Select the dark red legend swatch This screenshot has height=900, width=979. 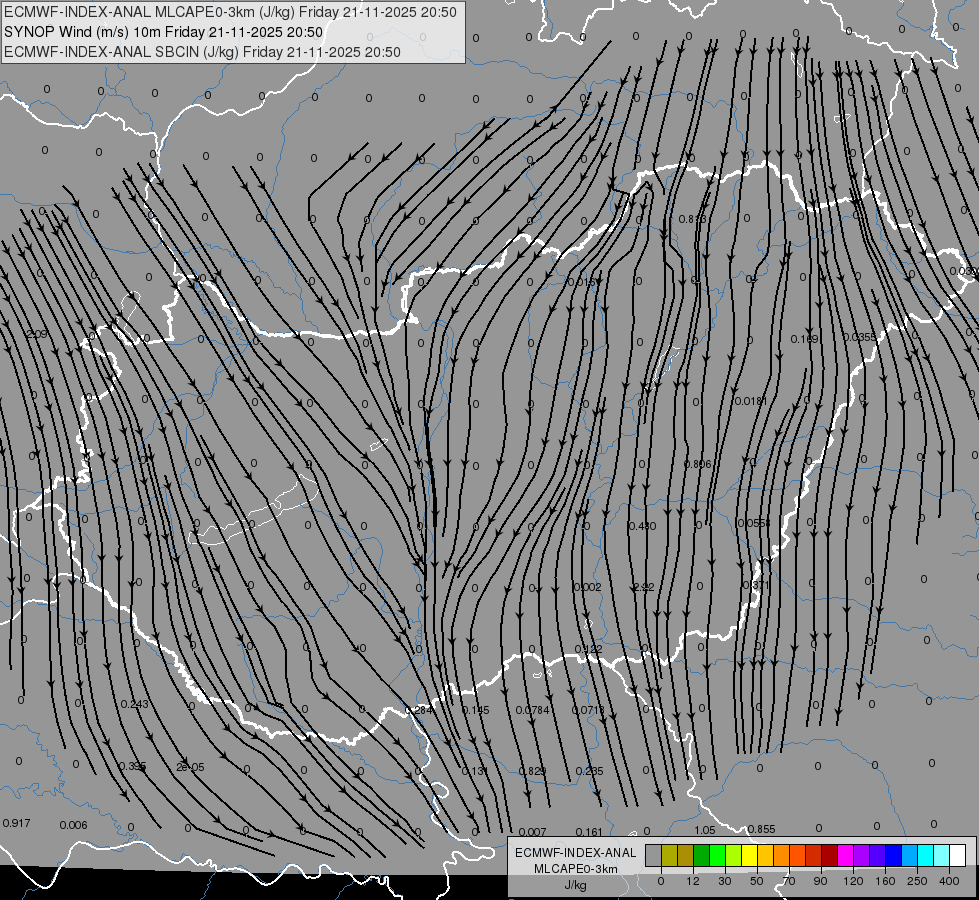(x=830, y=855)
